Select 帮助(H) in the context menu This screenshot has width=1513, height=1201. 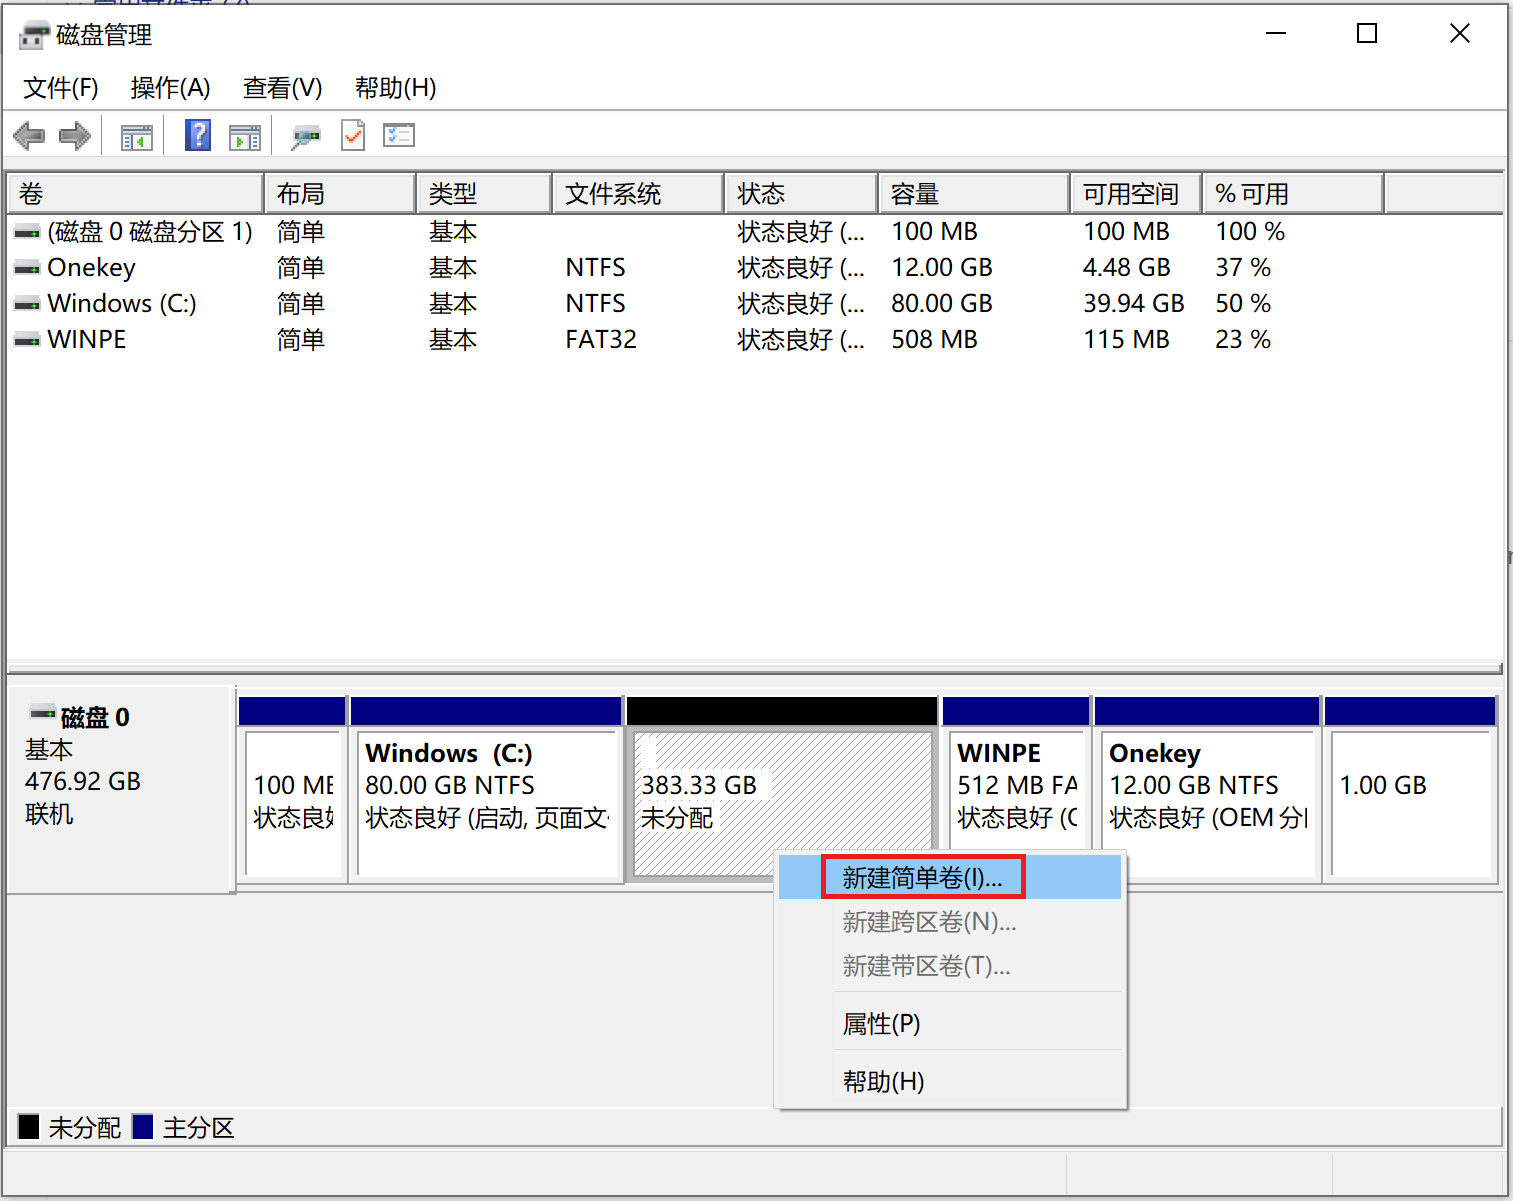pyautogui.click(x=883, y=1082)
